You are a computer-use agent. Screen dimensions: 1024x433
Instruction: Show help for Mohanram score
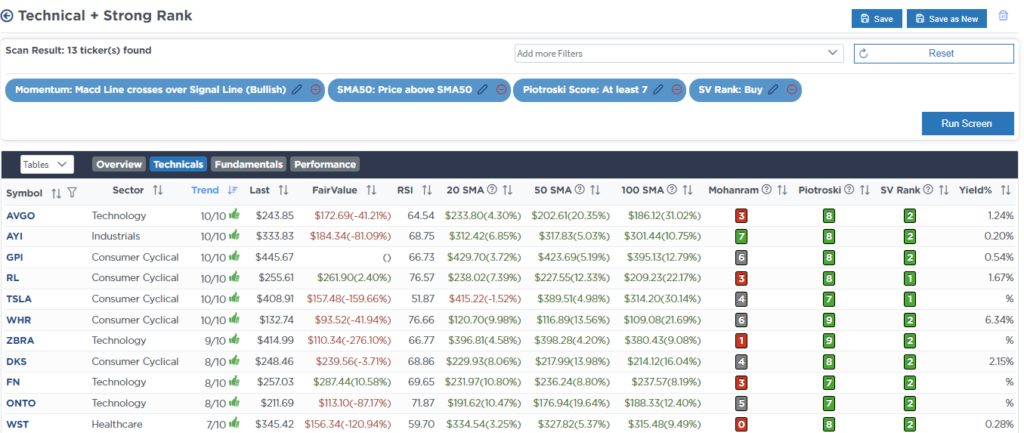click(x=766, y=190)
